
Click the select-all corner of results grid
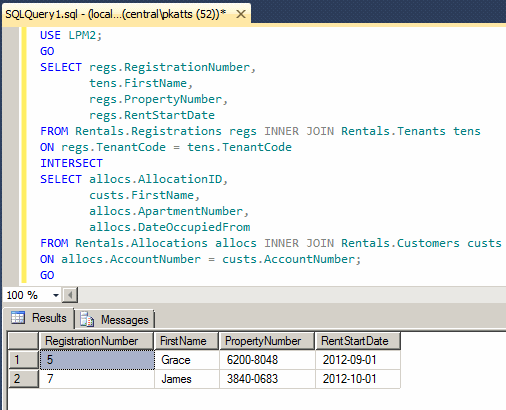pos(23,341)
